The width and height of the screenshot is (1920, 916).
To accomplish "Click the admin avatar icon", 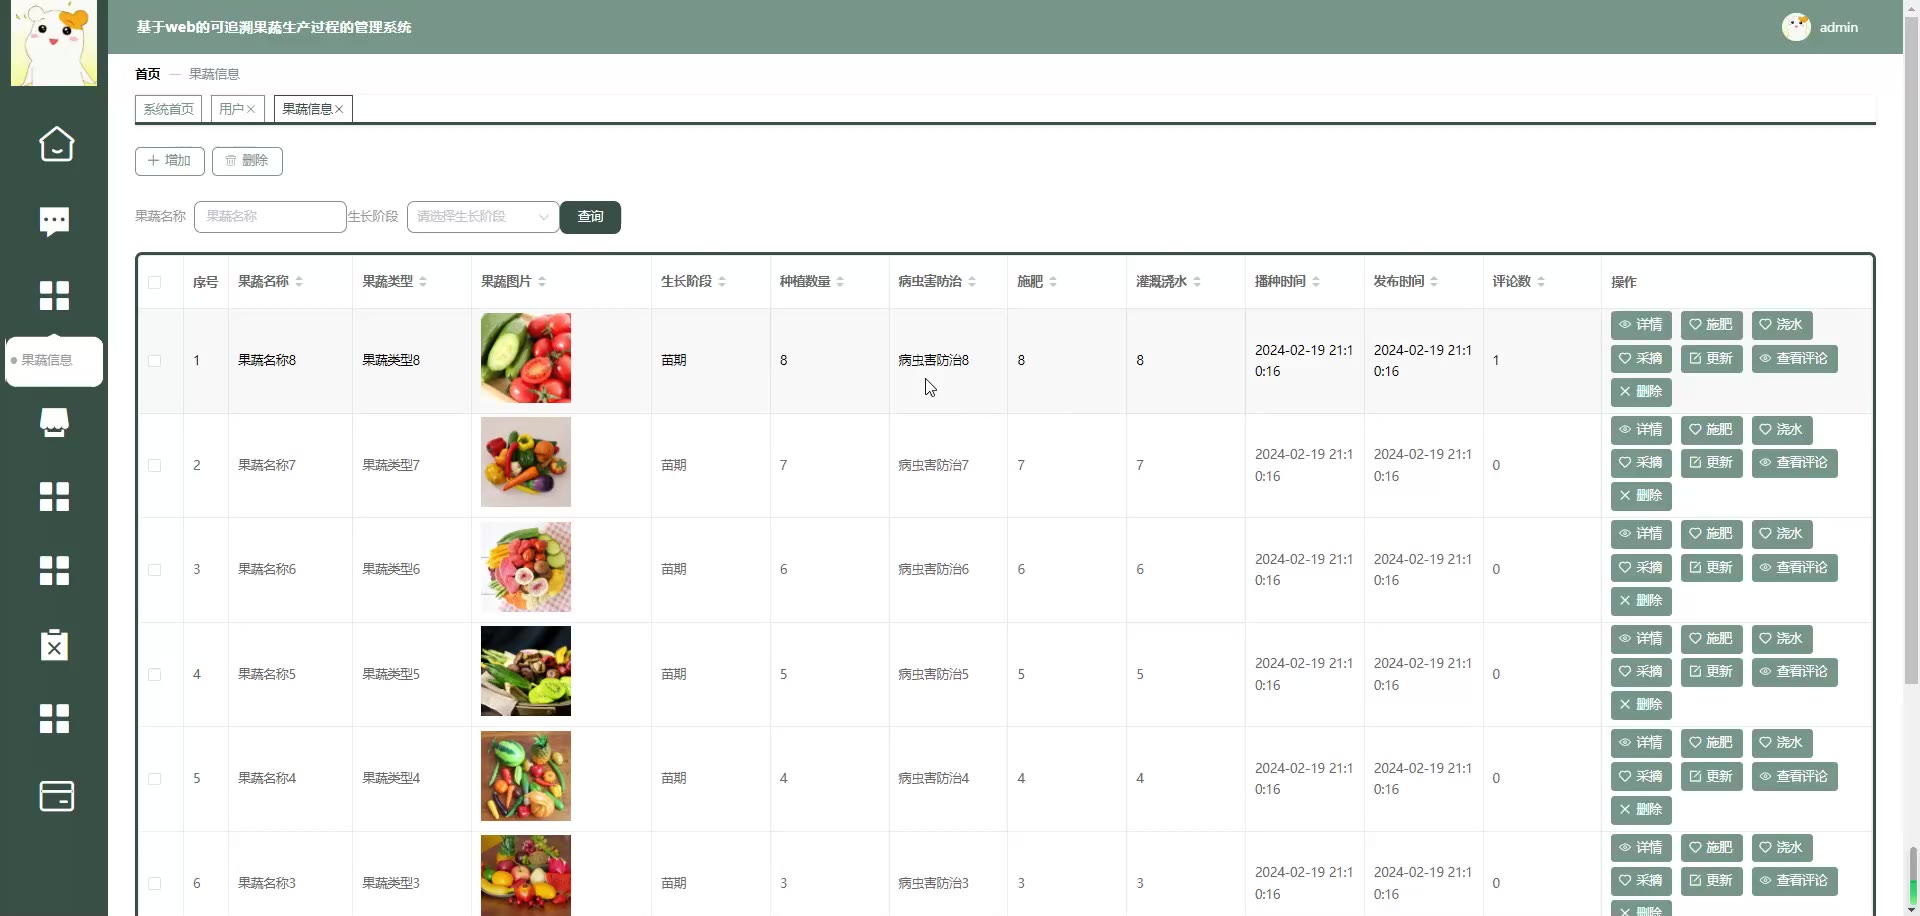I will click(x=1796, y=27).
